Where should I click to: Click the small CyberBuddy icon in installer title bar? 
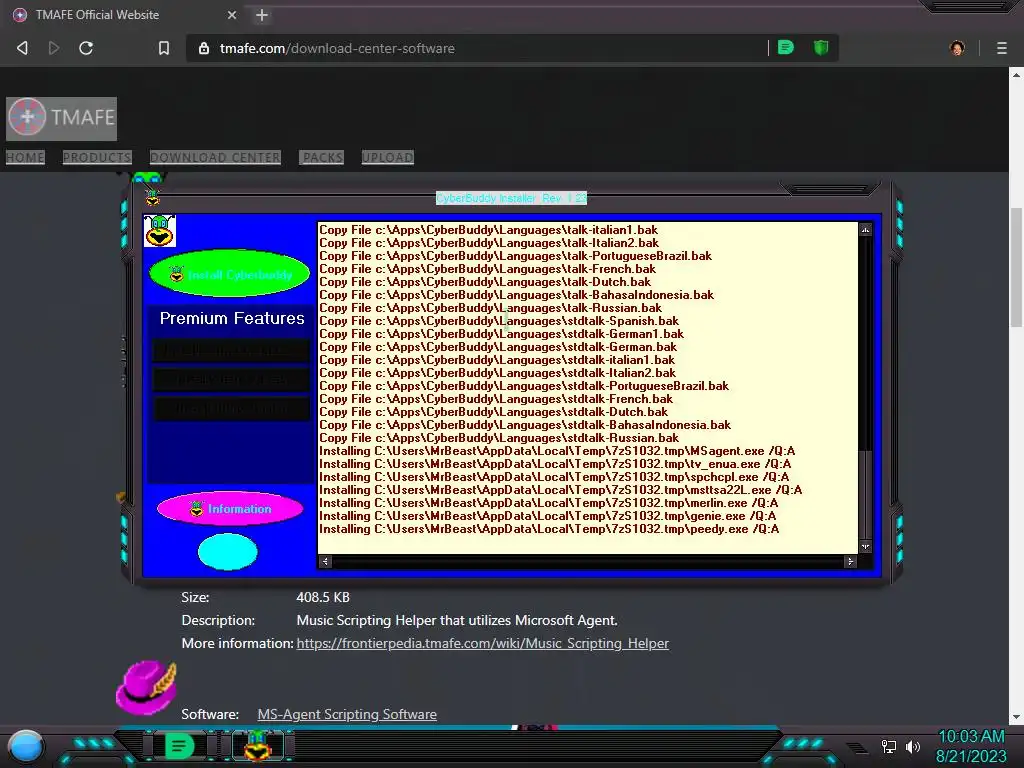point(153,197)
